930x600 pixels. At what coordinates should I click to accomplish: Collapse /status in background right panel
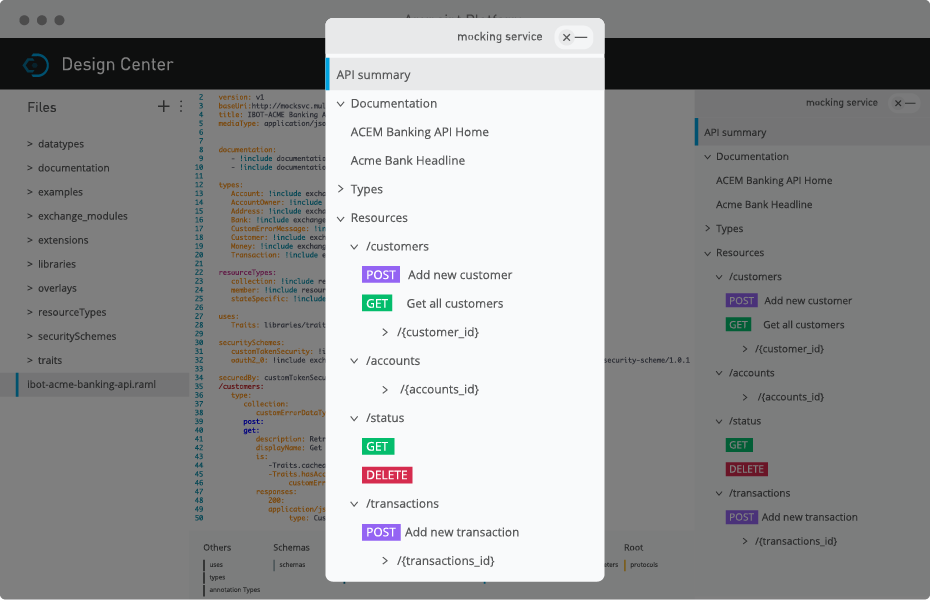[x=719, y=421]
